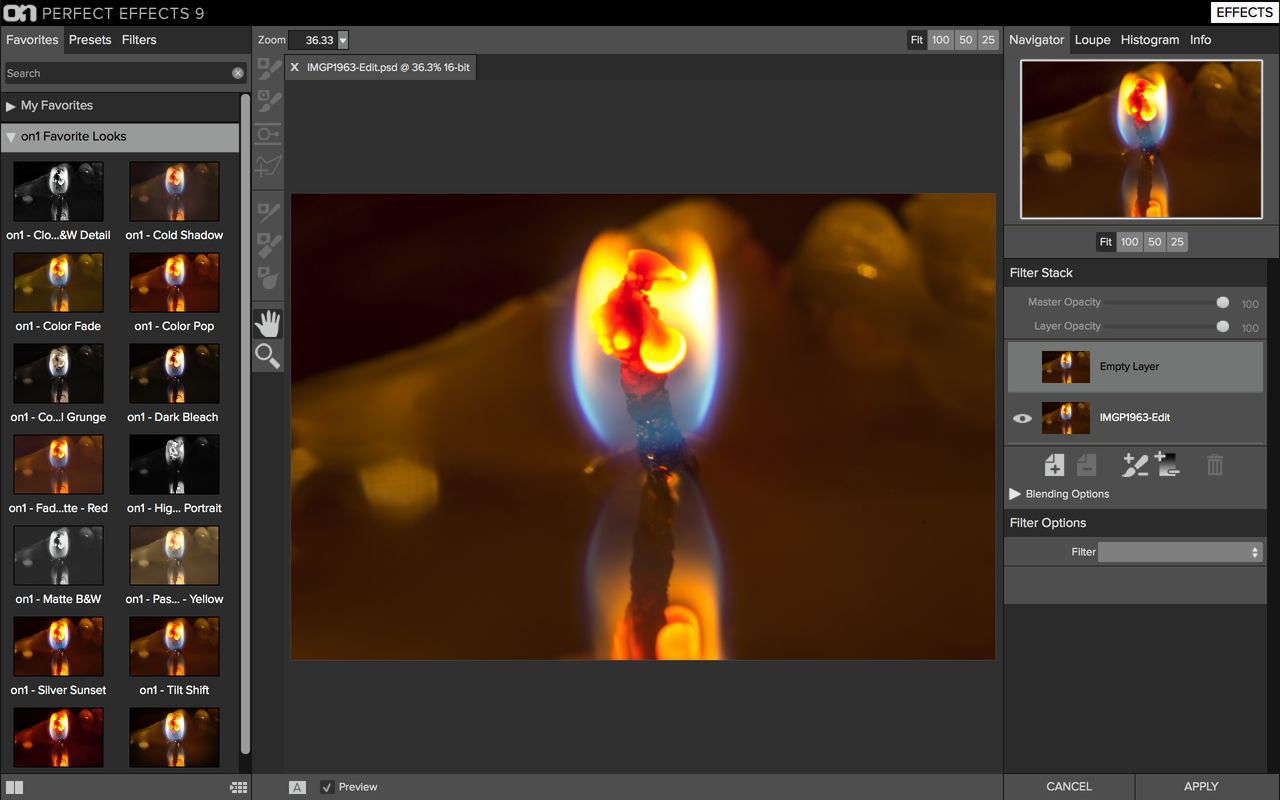Click the CANCEL button
The image size is (1280, 800).
(1069, 787)
